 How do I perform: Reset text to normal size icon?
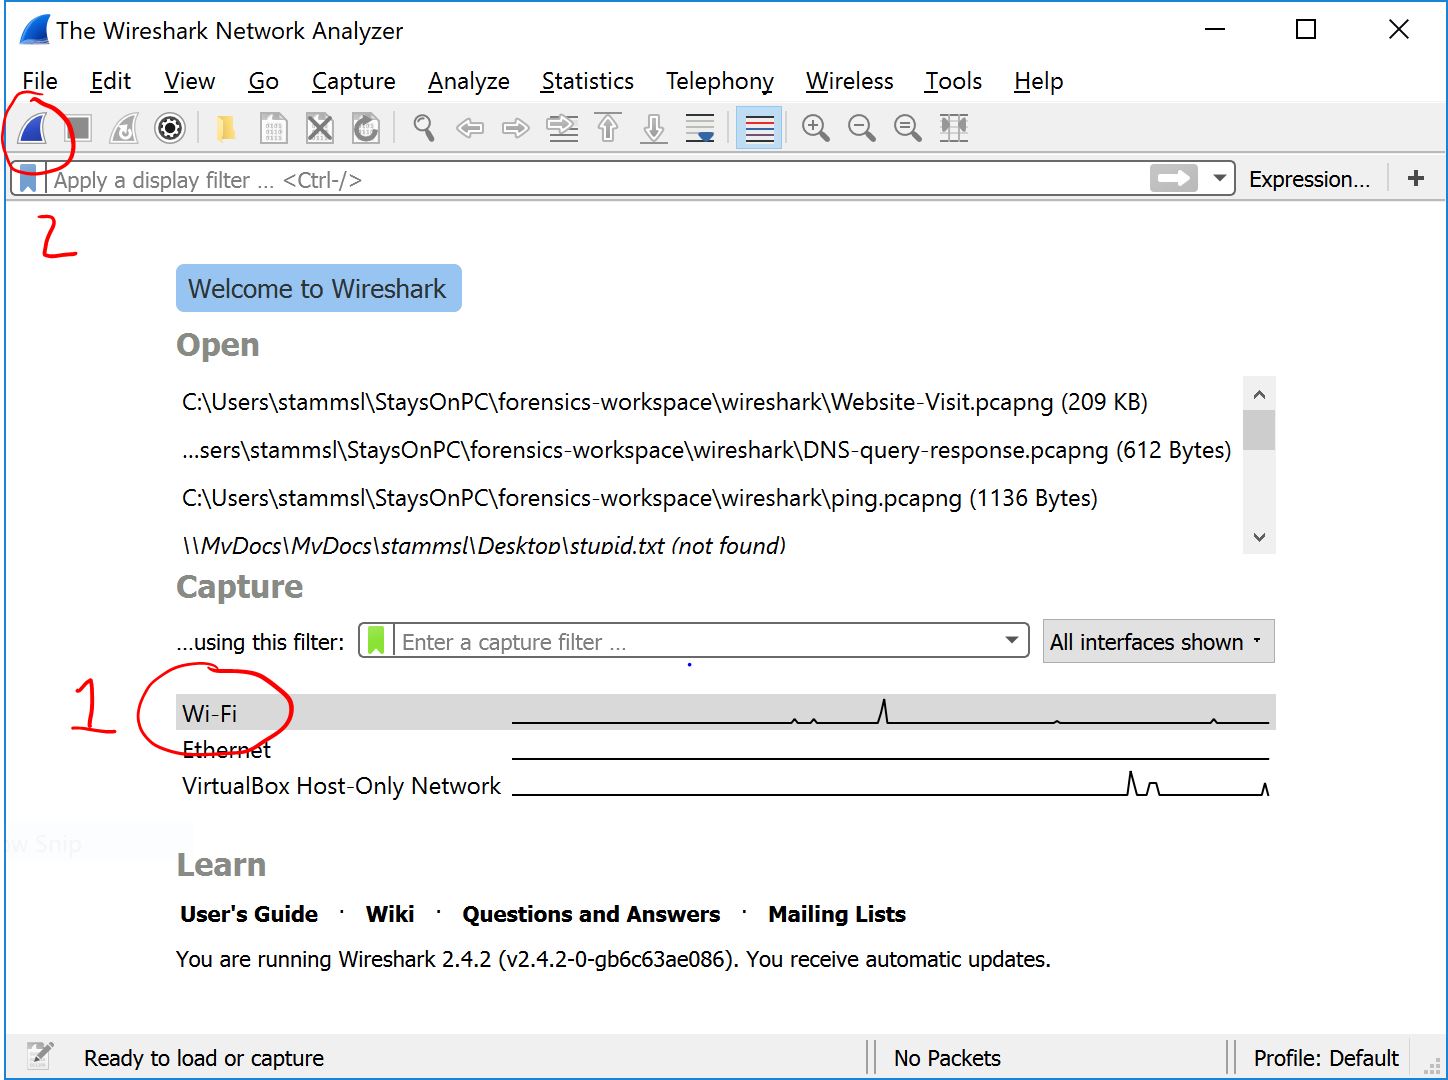908,128
